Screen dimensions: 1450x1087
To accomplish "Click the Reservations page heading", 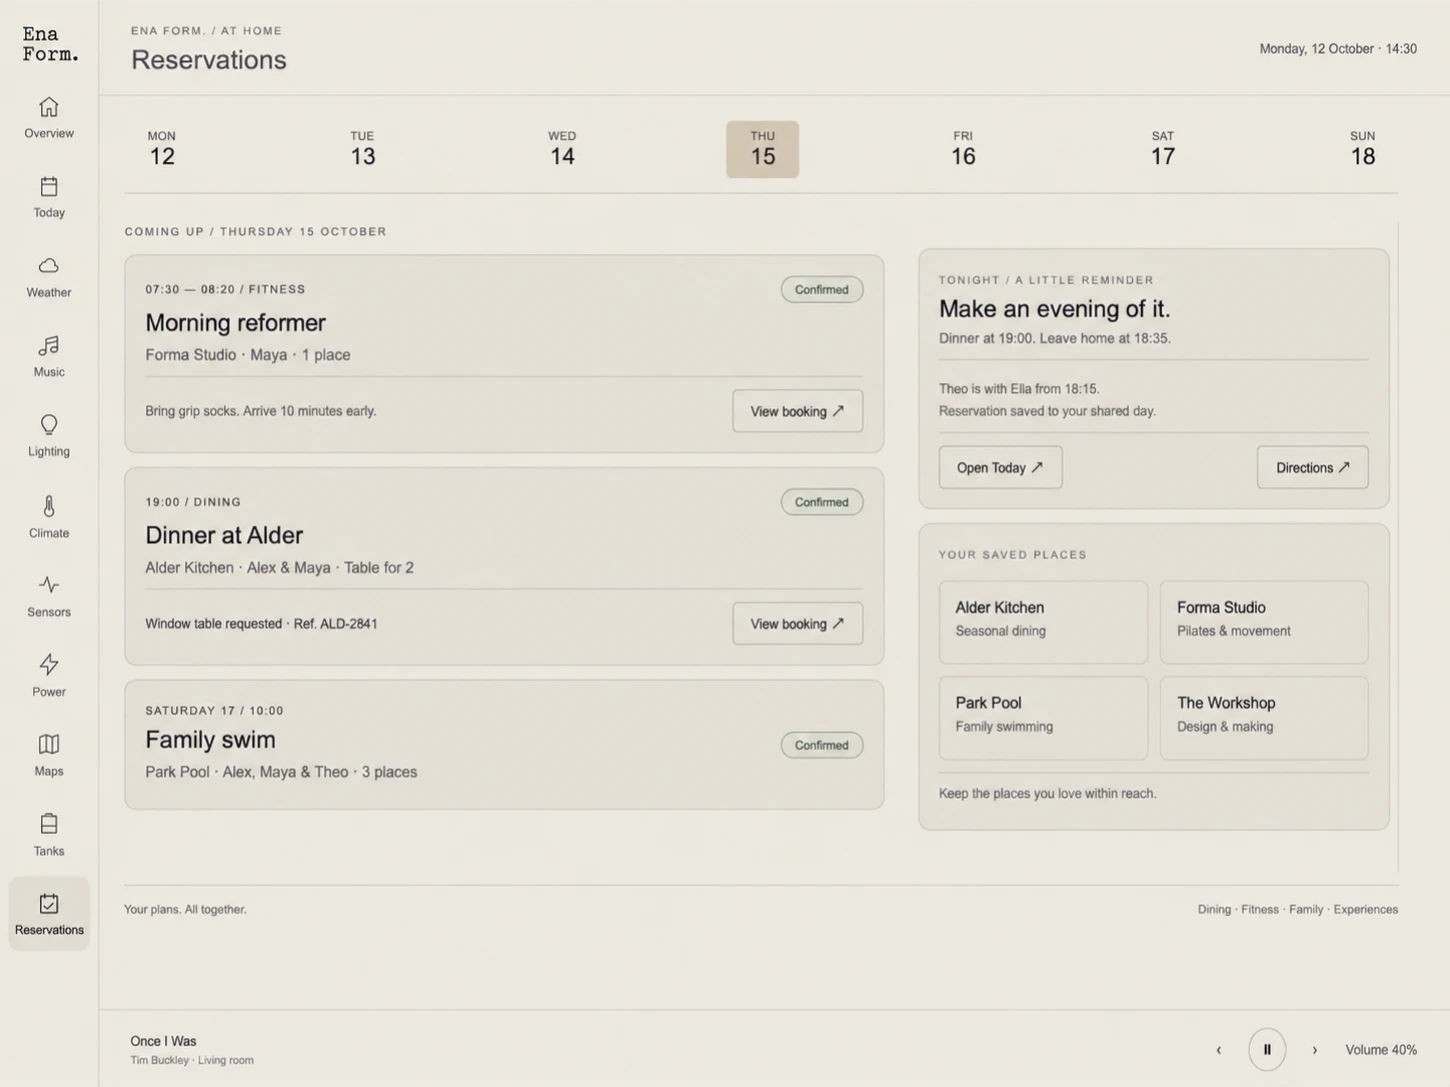I will coord(209,60).
